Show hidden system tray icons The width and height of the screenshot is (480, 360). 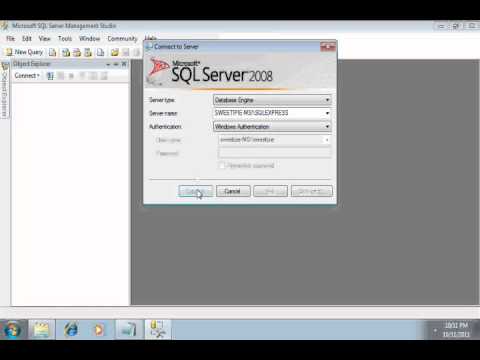tap(435, 330)
